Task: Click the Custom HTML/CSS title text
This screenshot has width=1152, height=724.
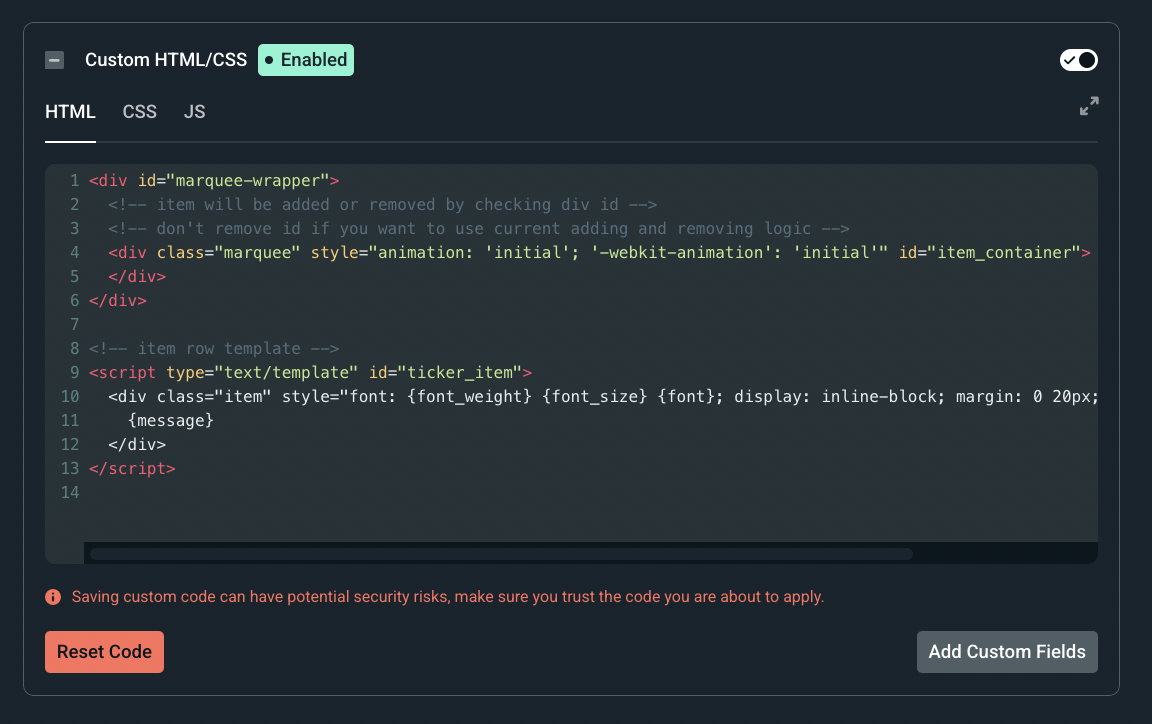Action: coord(165,59)
